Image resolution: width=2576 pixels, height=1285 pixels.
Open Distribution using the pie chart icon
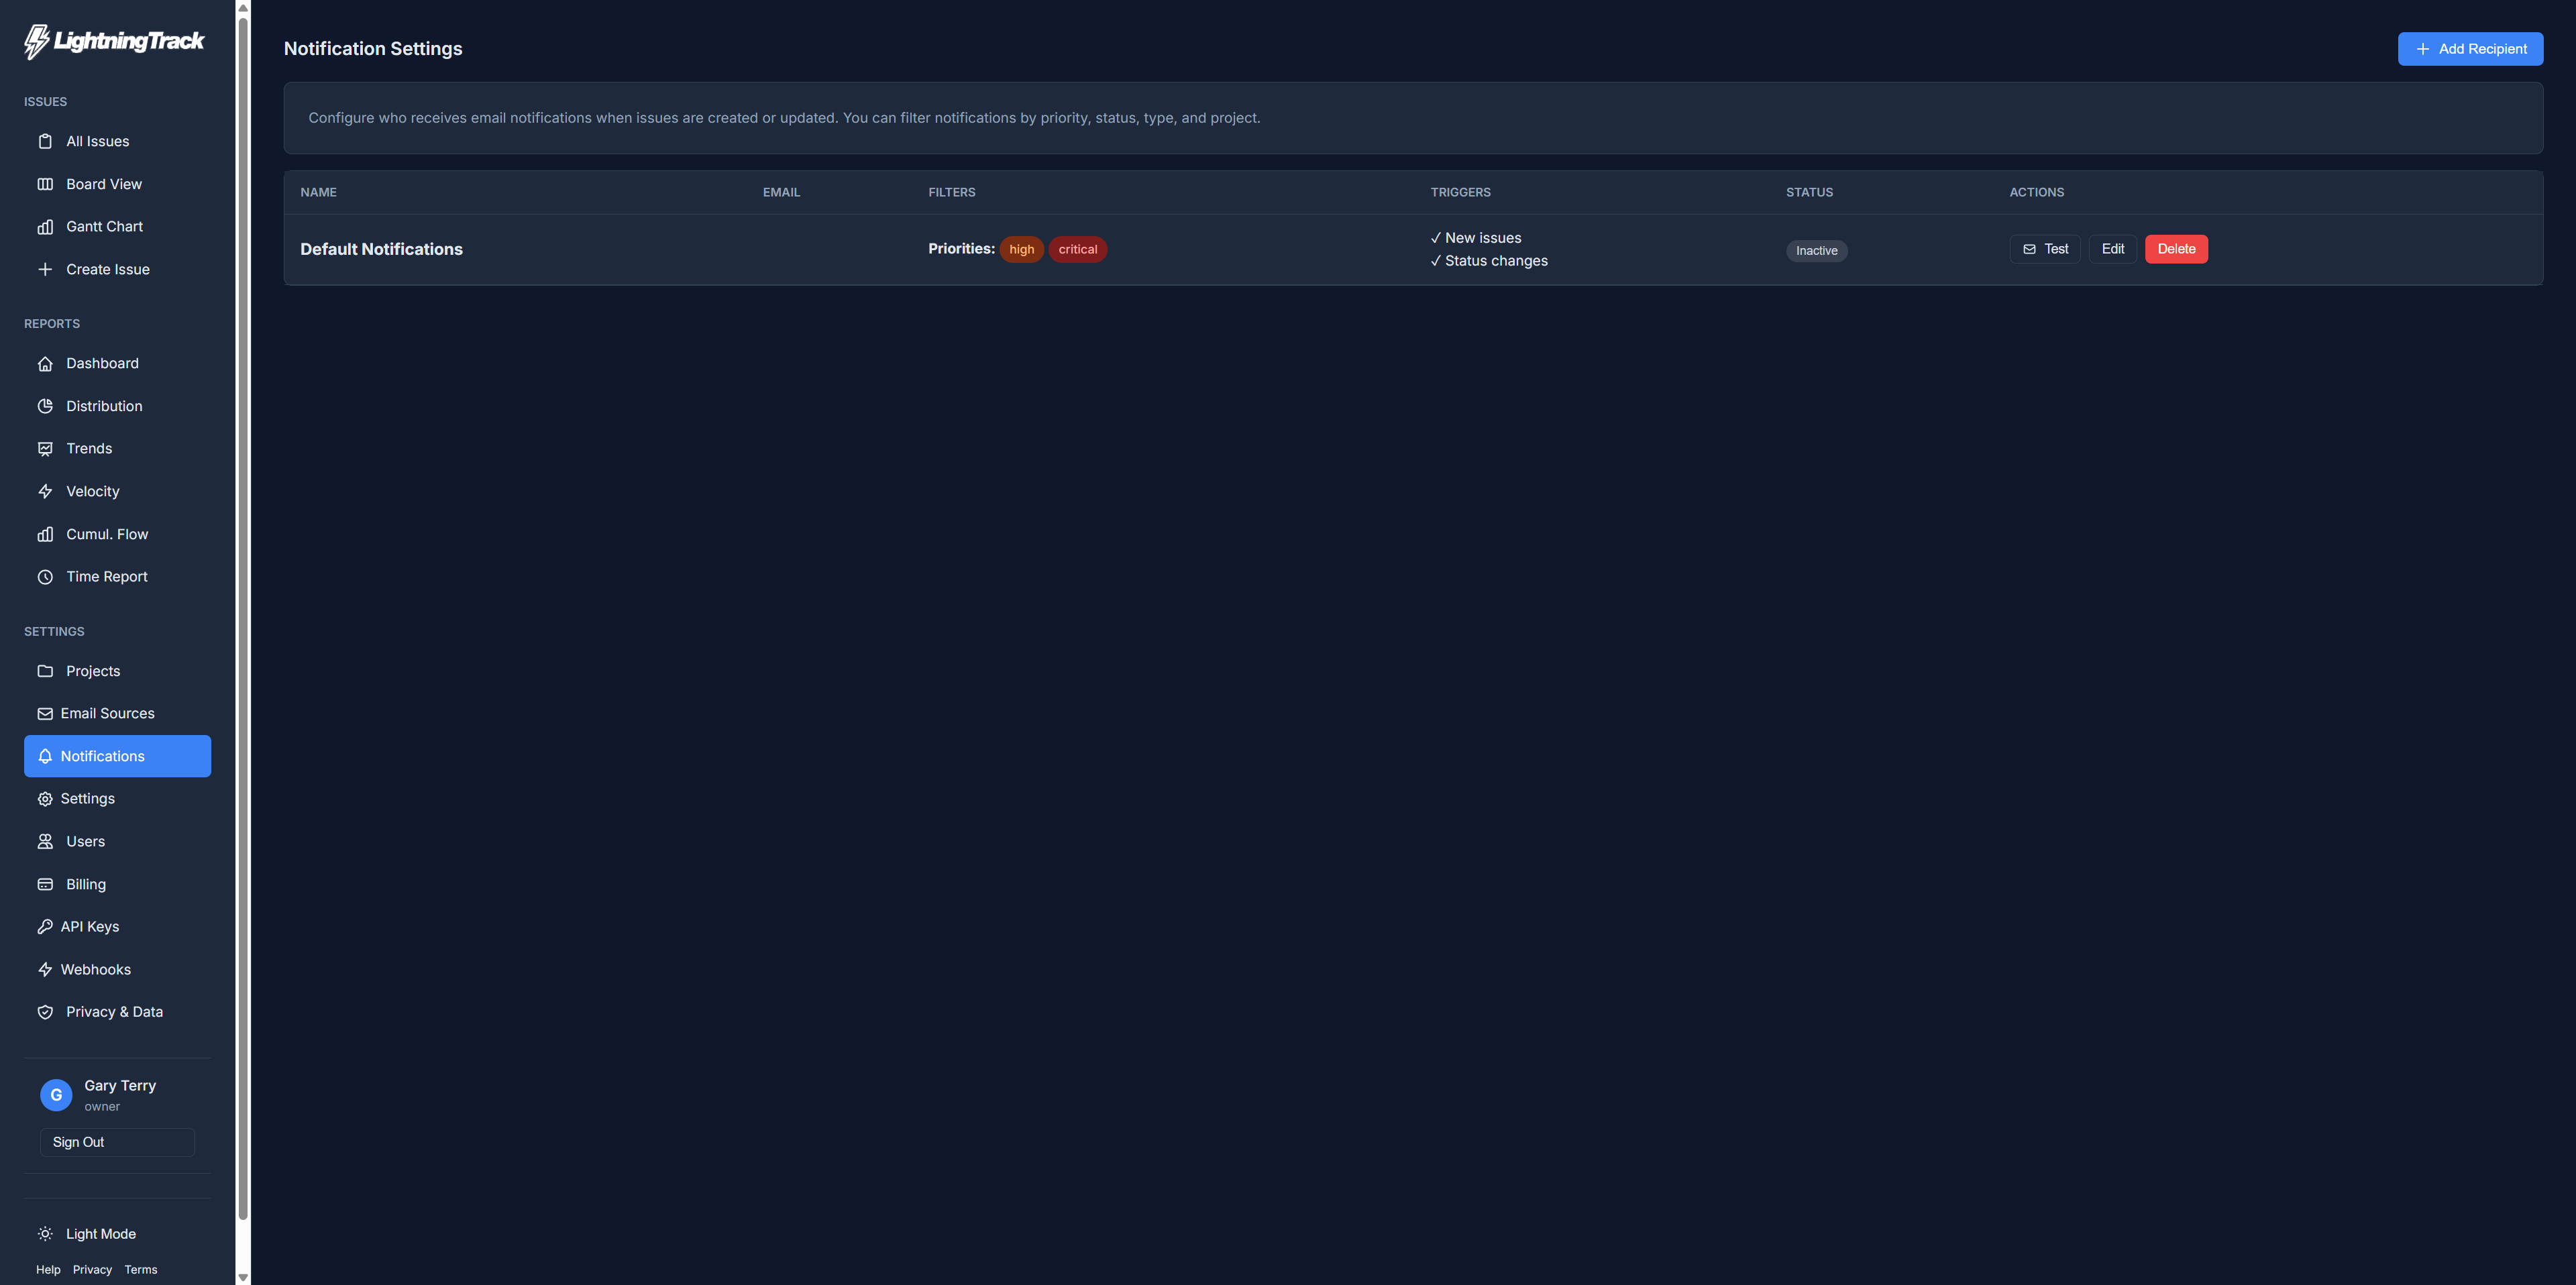(x=45, y=406)
